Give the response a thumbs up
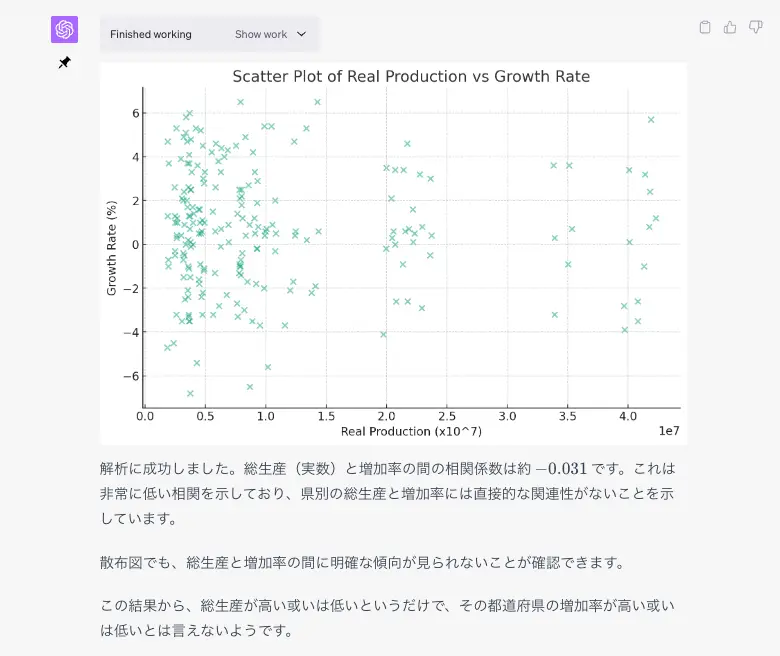 pos(730,28)
